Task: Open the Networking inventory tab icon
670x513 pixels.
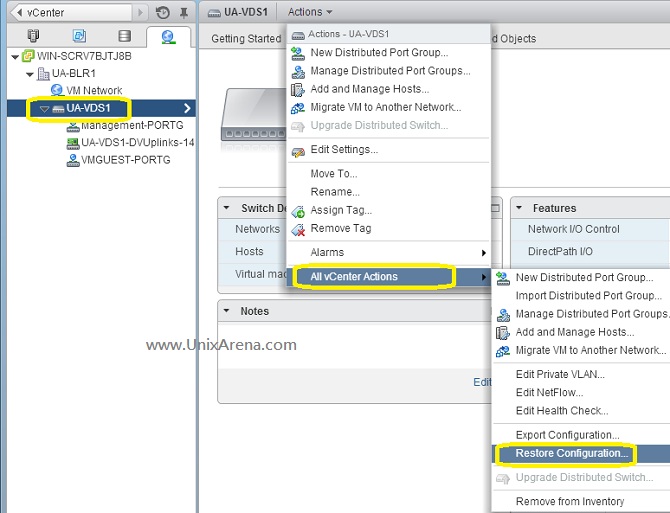Action: (168, 37)
